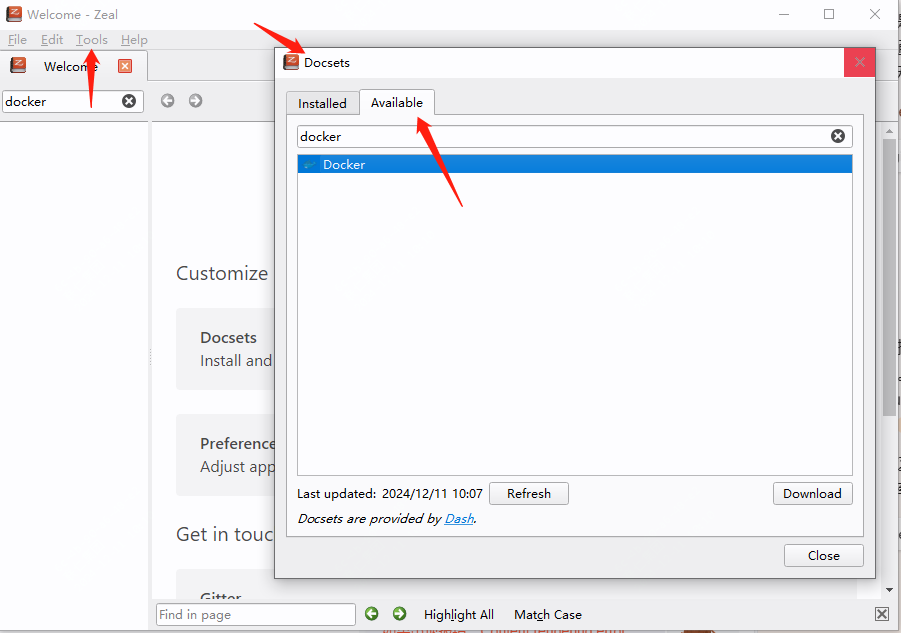Image resolution: width=901 pixels, height=633 pixels.
Task: Open the File menu
Action: (x=17, y=40)
